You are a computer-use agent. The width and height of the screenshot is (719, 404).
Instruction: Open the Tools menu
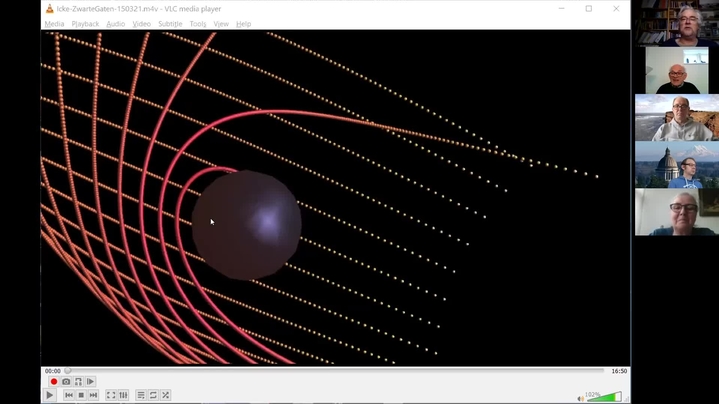tap(198, 23)
